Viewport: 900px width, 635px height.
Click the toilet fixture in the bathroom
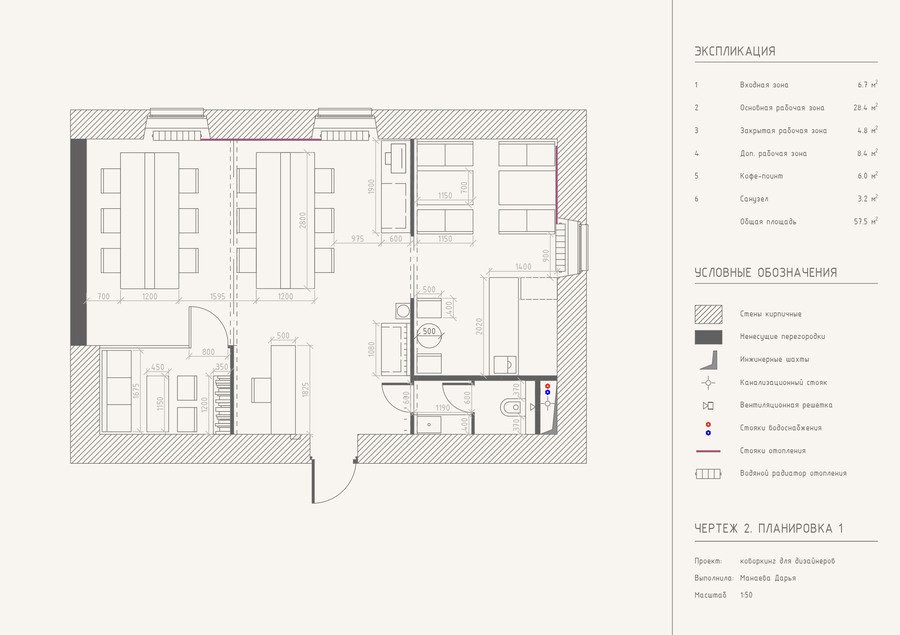[x=511, y=407]
